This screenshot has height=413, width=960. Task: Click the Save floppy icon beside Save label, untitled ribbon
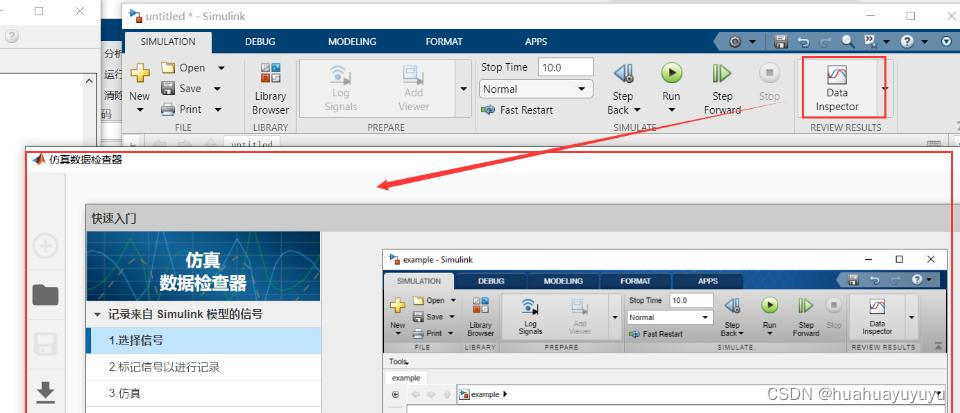[x=168, y=88]
